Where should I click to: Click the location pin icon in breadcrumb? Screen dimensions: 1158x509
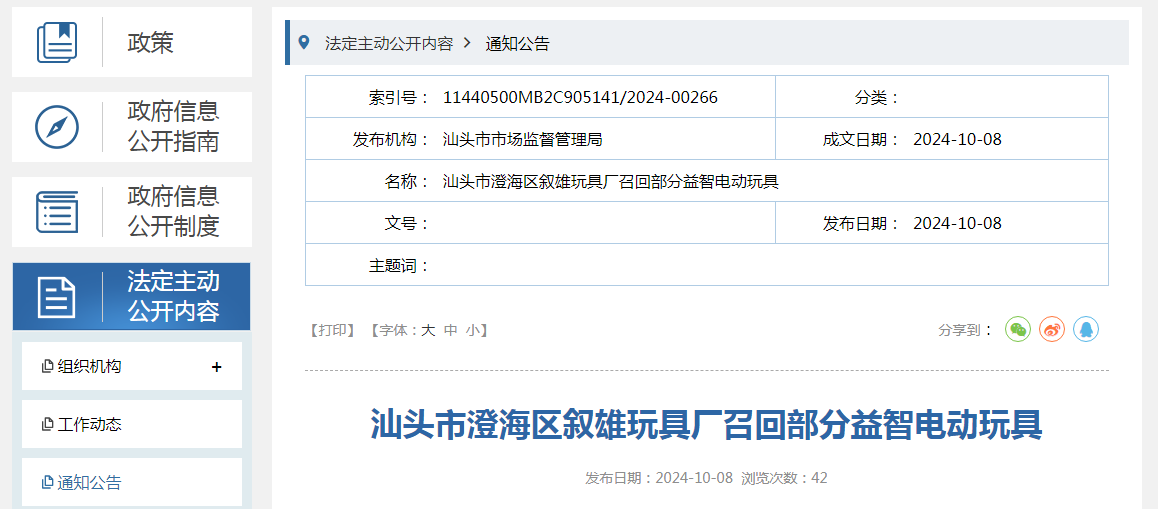point(304,43)
